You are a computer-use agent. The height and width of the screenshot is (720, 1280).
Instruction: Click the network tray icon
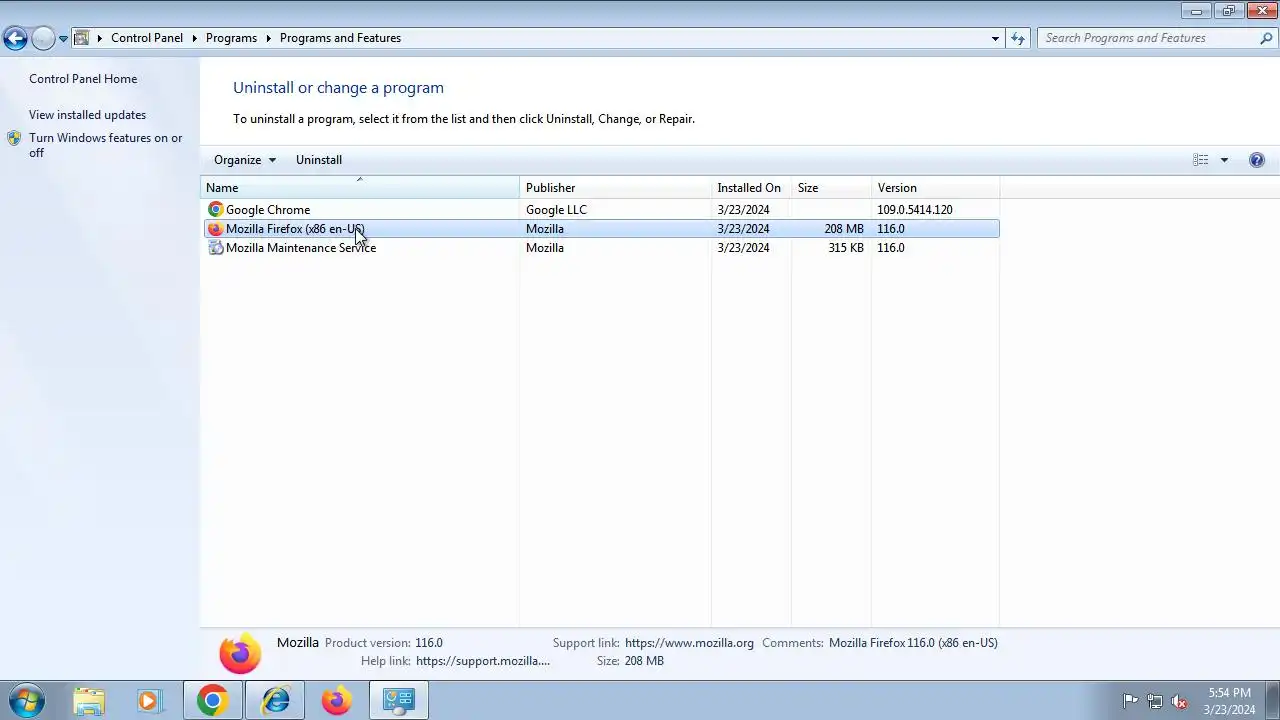pos(1155,701)
